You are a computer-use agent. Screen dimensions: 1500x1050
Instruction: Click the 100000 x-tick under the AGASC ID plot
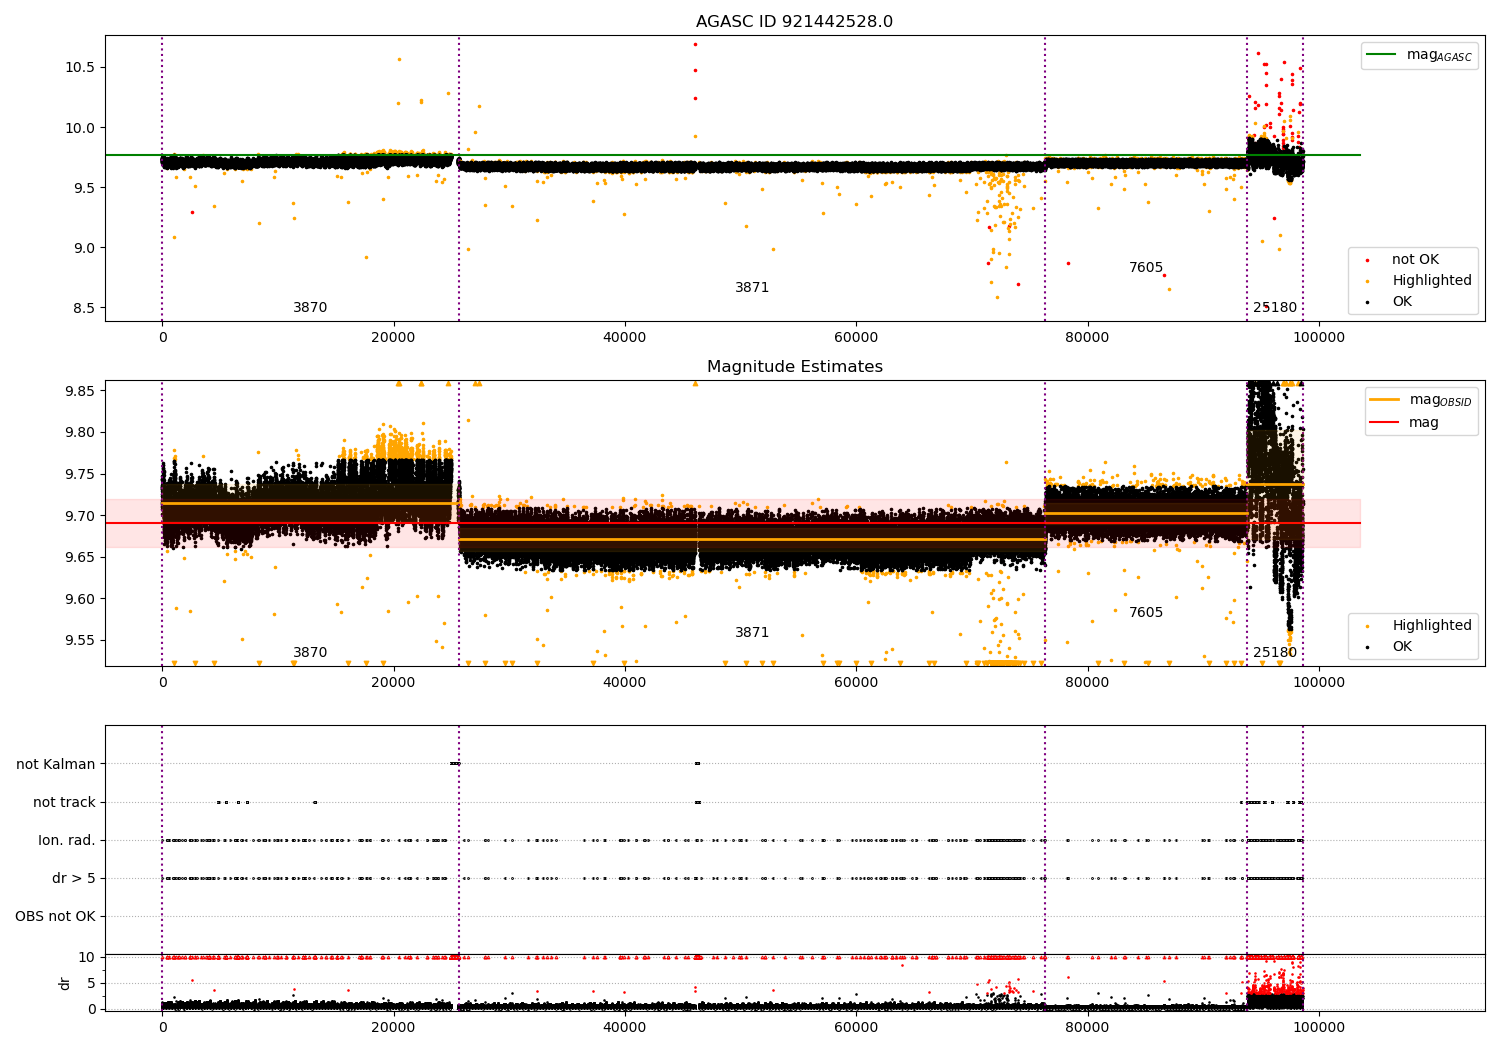tap(1318, 338)
